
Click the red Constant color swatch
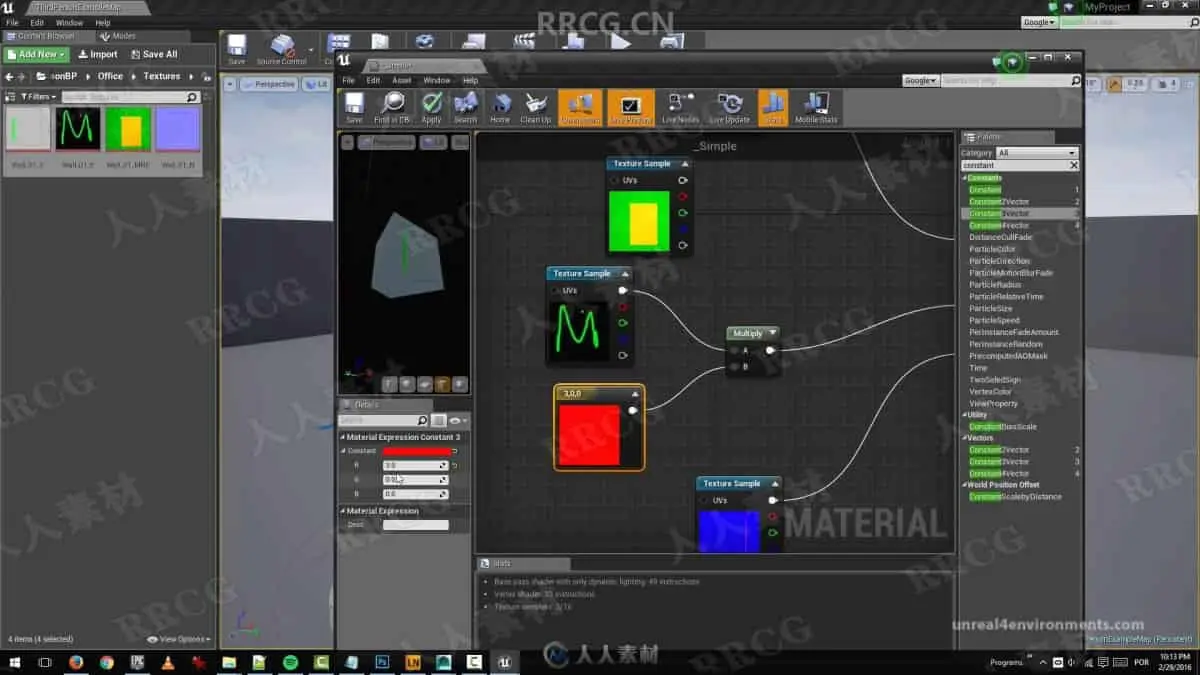(416, 451)
